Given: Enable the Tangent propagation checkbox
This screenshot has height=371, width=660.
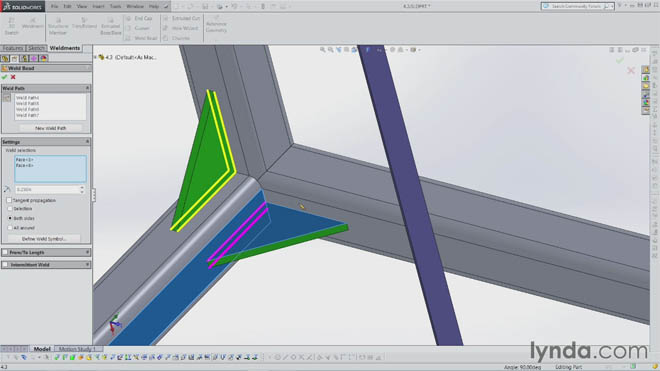Looking at the screenshot, I should (x=9, y=200).
